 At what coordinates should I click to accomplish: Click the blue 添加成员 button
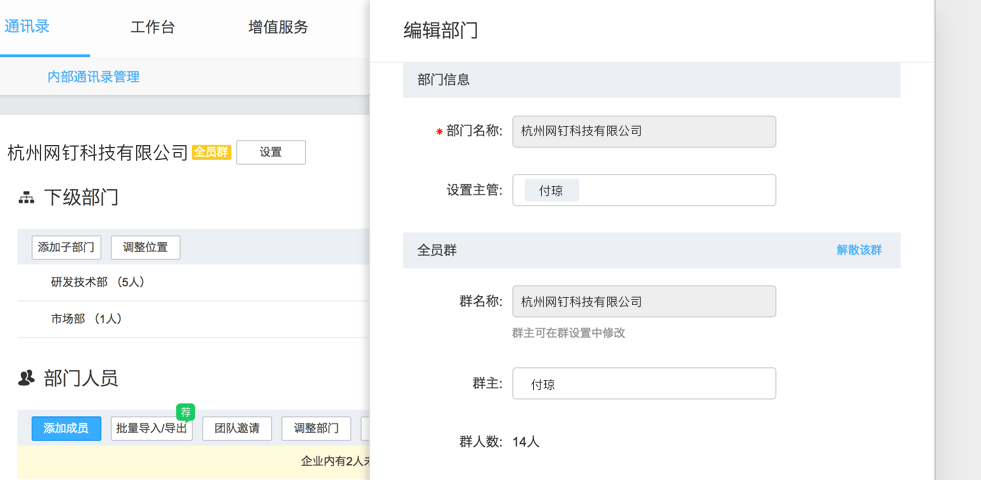click(66, 429)
